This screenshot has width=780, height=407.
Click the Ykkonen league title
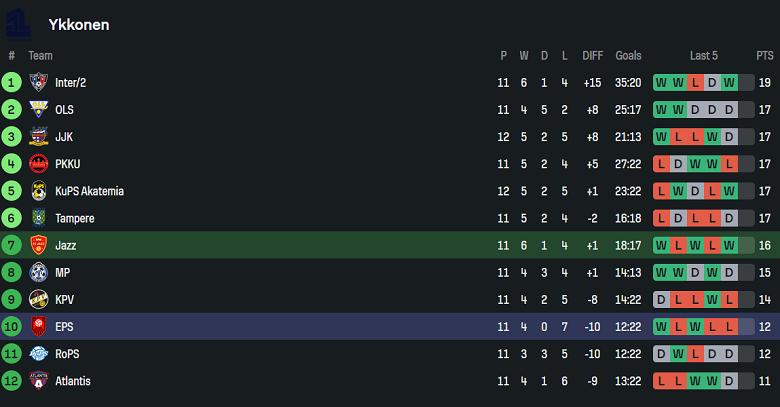[79, 24]
